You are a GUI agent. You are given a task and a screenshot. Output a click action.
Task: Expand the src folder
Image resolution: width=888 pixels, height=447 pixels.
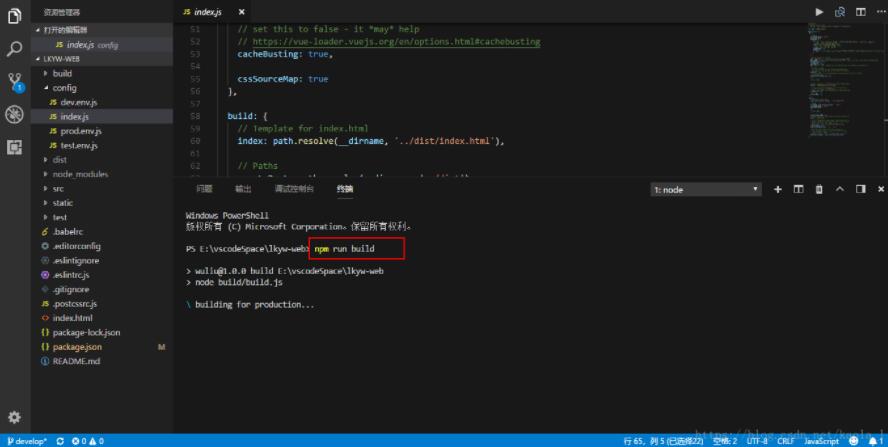[102, 189]
